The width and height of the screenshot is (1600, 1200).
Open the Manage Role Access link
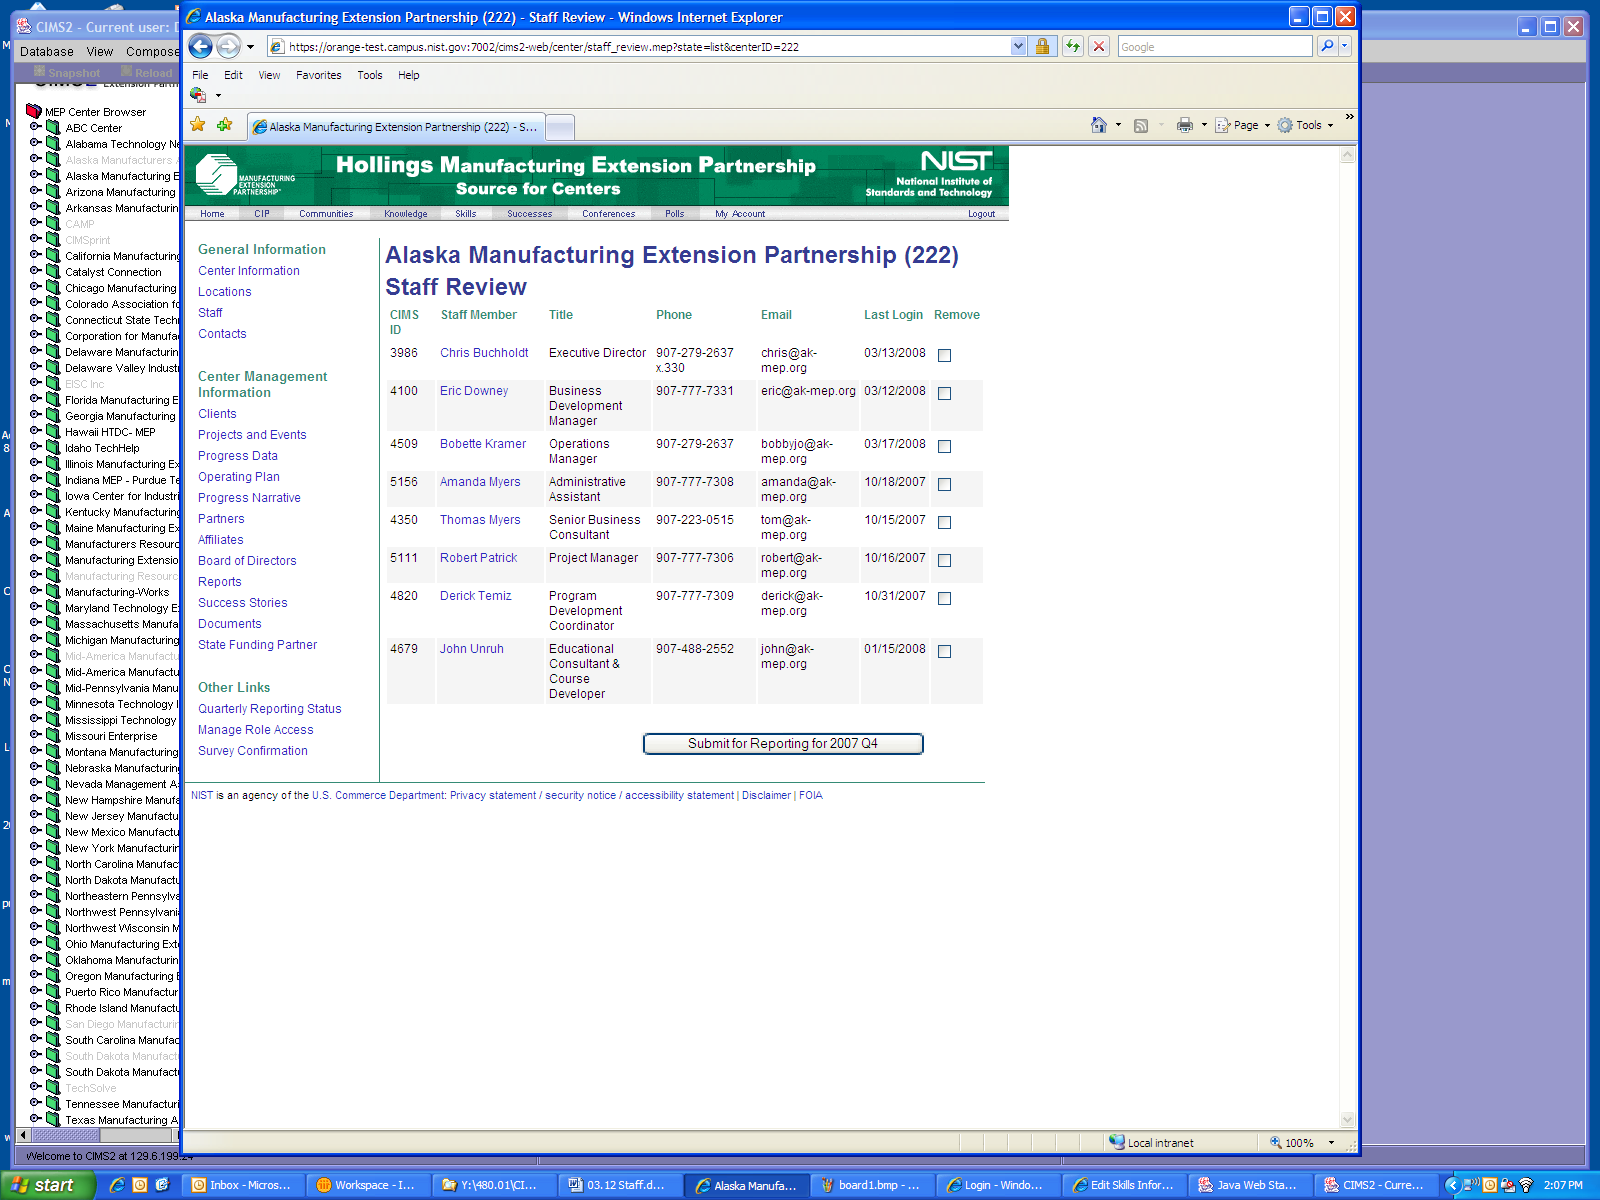(255, 730)
